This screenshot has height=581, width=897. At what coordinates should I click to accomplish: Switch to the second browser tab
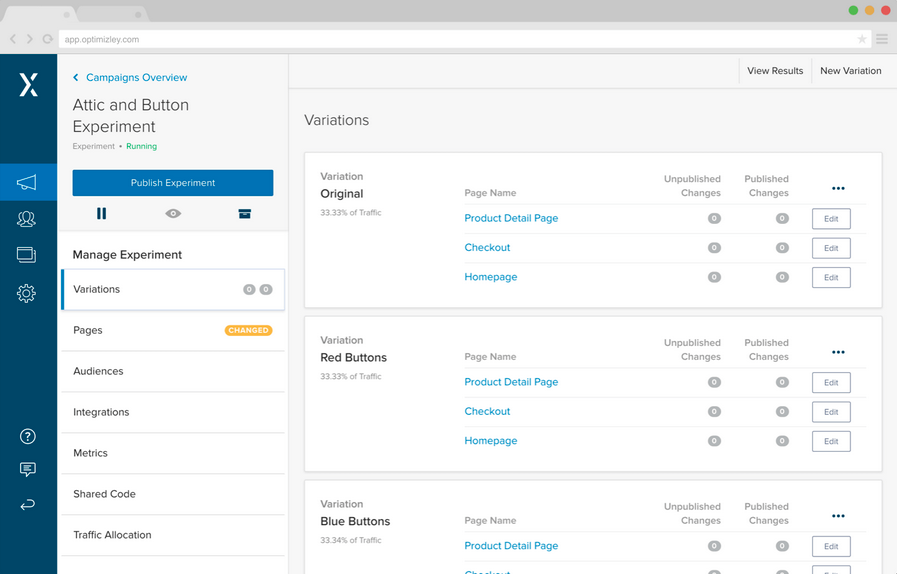pyautogui.click(x=112, y=14)
